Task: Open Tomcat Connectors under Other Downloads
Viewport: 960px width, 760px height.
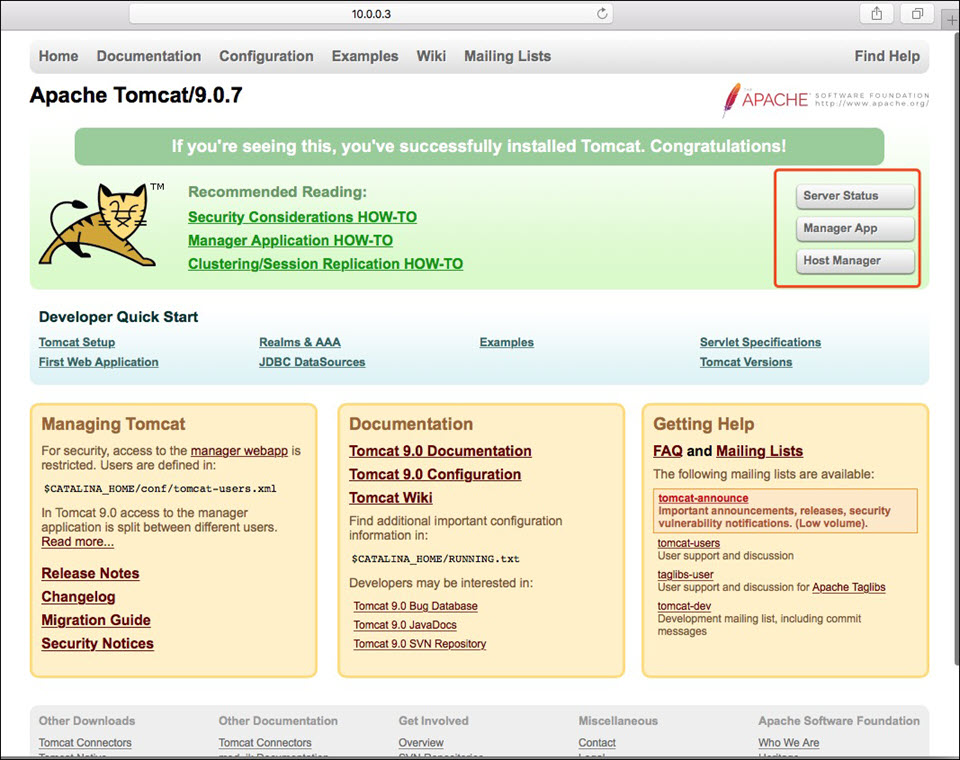Action: tap(85, 743)
